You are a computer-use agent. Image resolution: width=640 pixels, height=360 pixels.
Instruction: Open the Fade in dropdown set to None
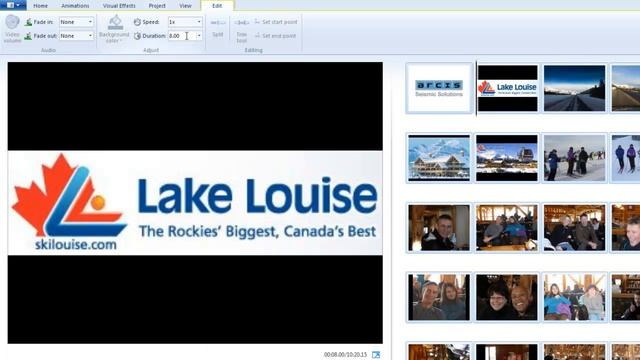pyautogui.click(x=76, y=22)
